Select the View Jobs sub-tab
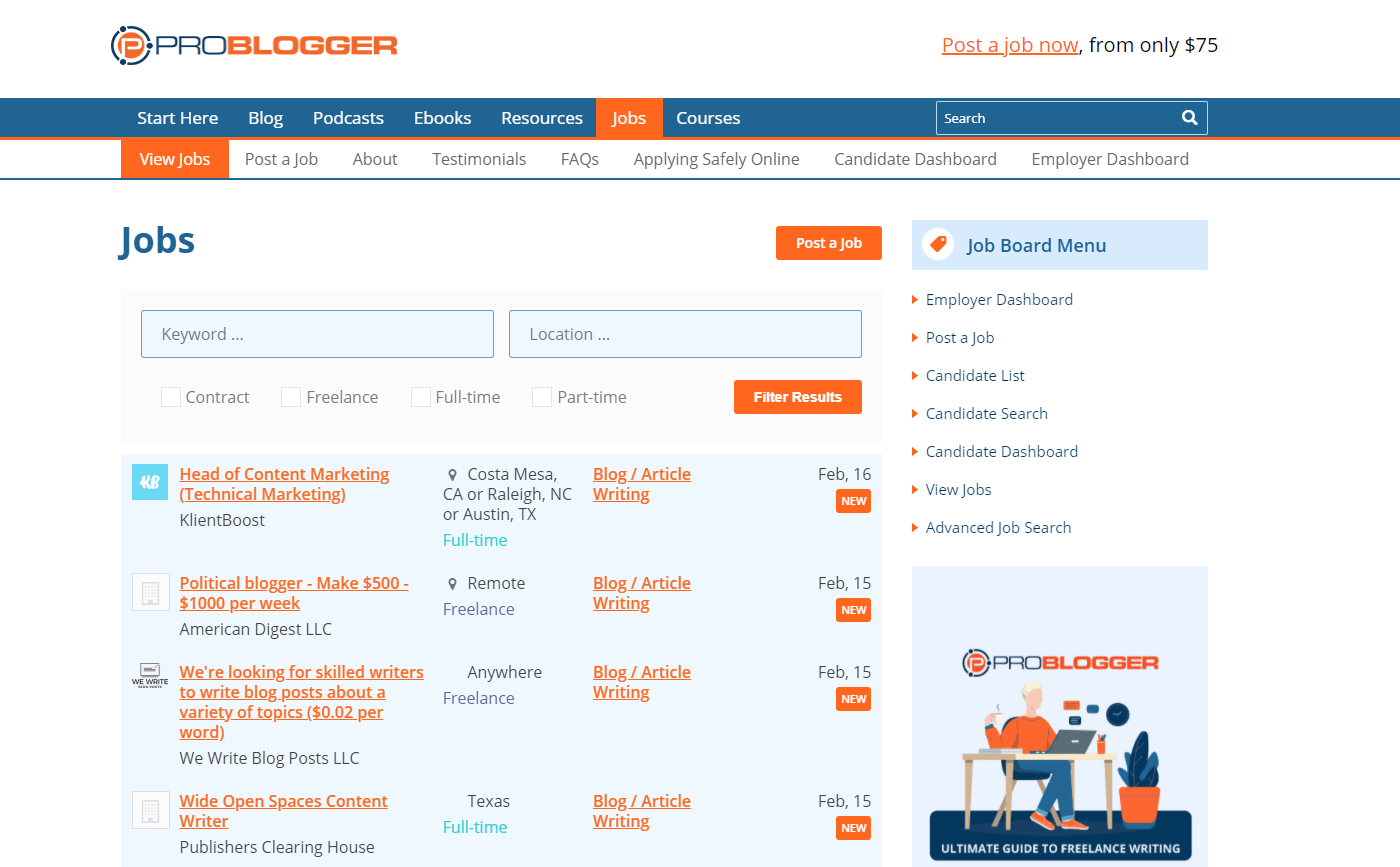1400x867 pixels. [x=175, y=159]
